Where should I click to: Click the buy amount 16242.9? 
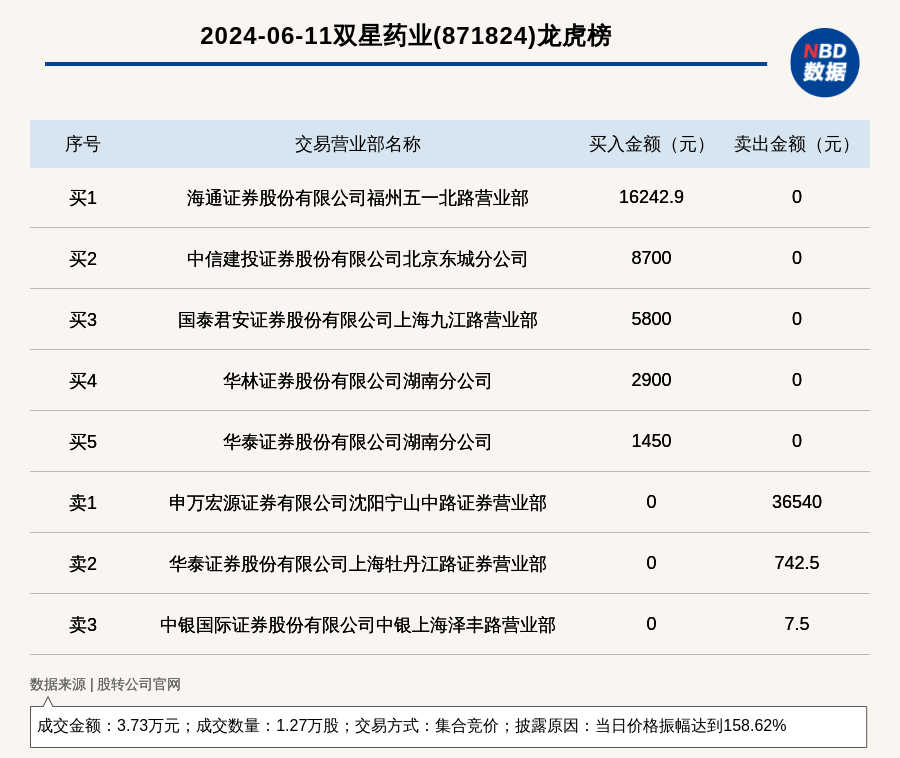[x=651, y=197]
